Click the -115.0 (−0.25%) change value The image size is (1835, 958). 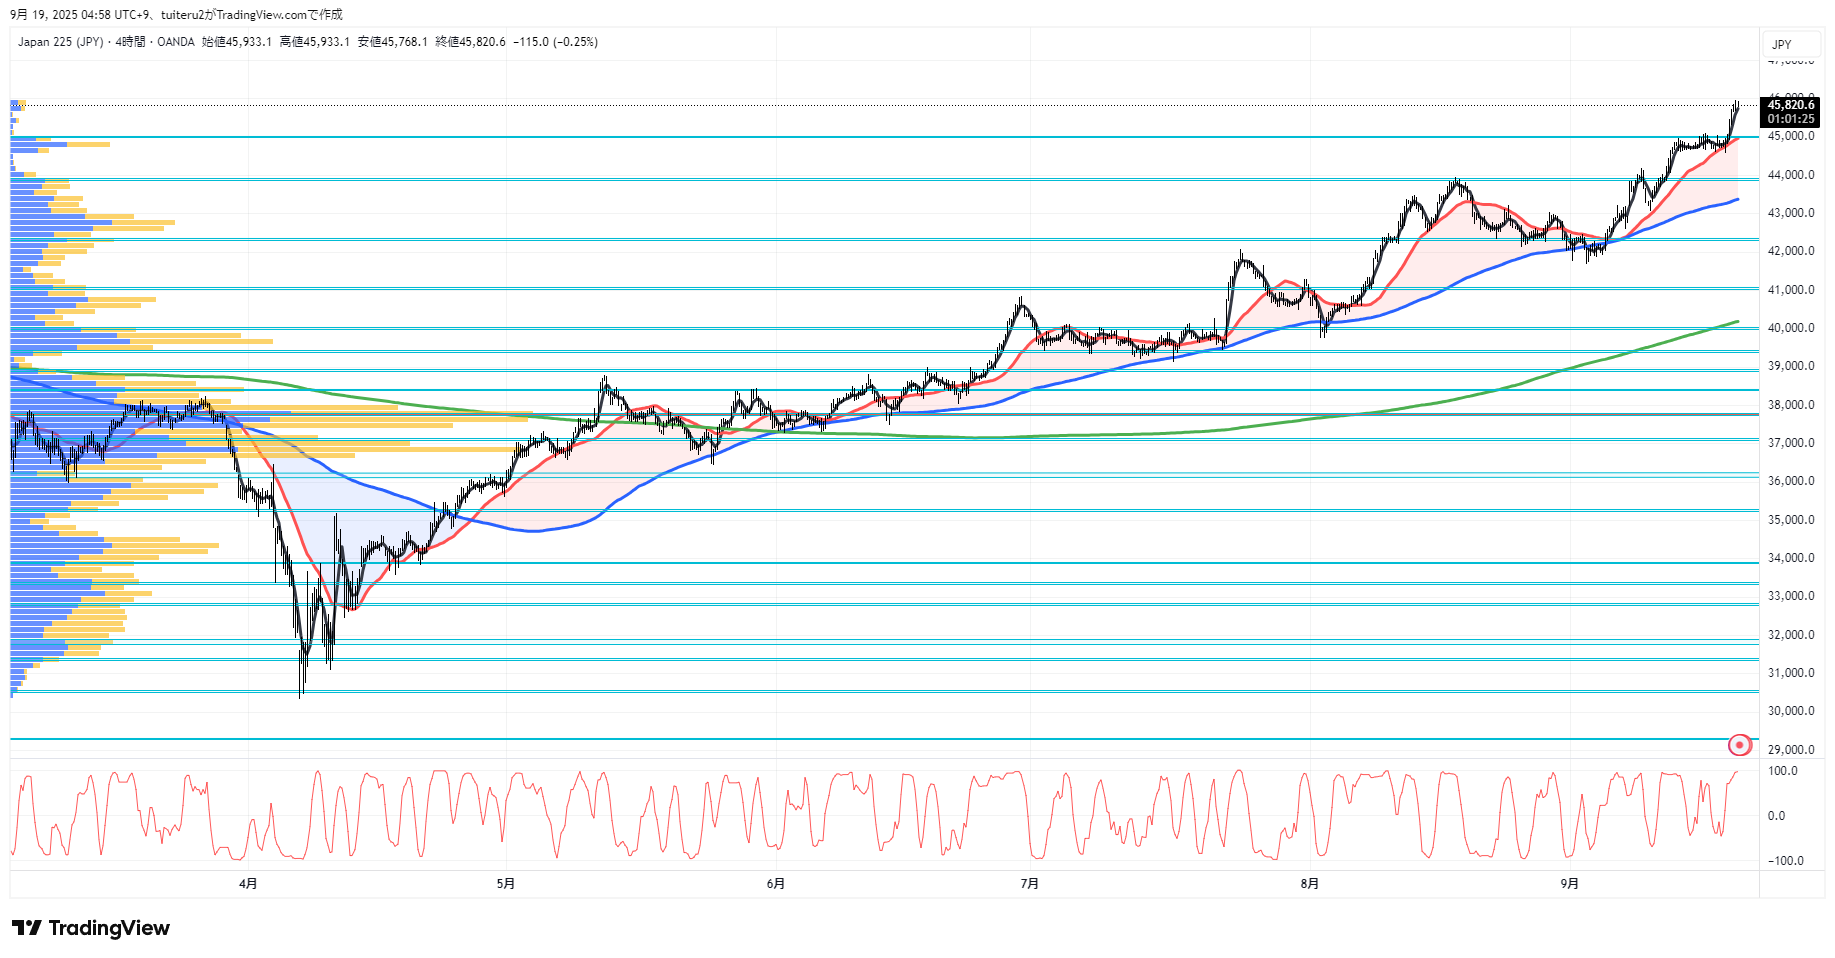555,42
